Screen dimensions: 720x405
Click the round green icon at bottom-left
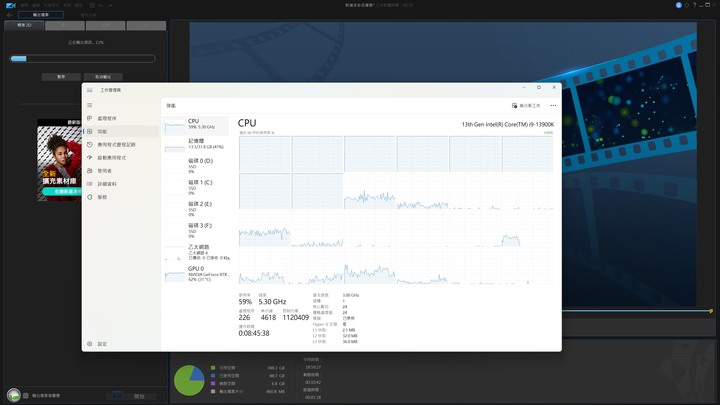[14, 395]
